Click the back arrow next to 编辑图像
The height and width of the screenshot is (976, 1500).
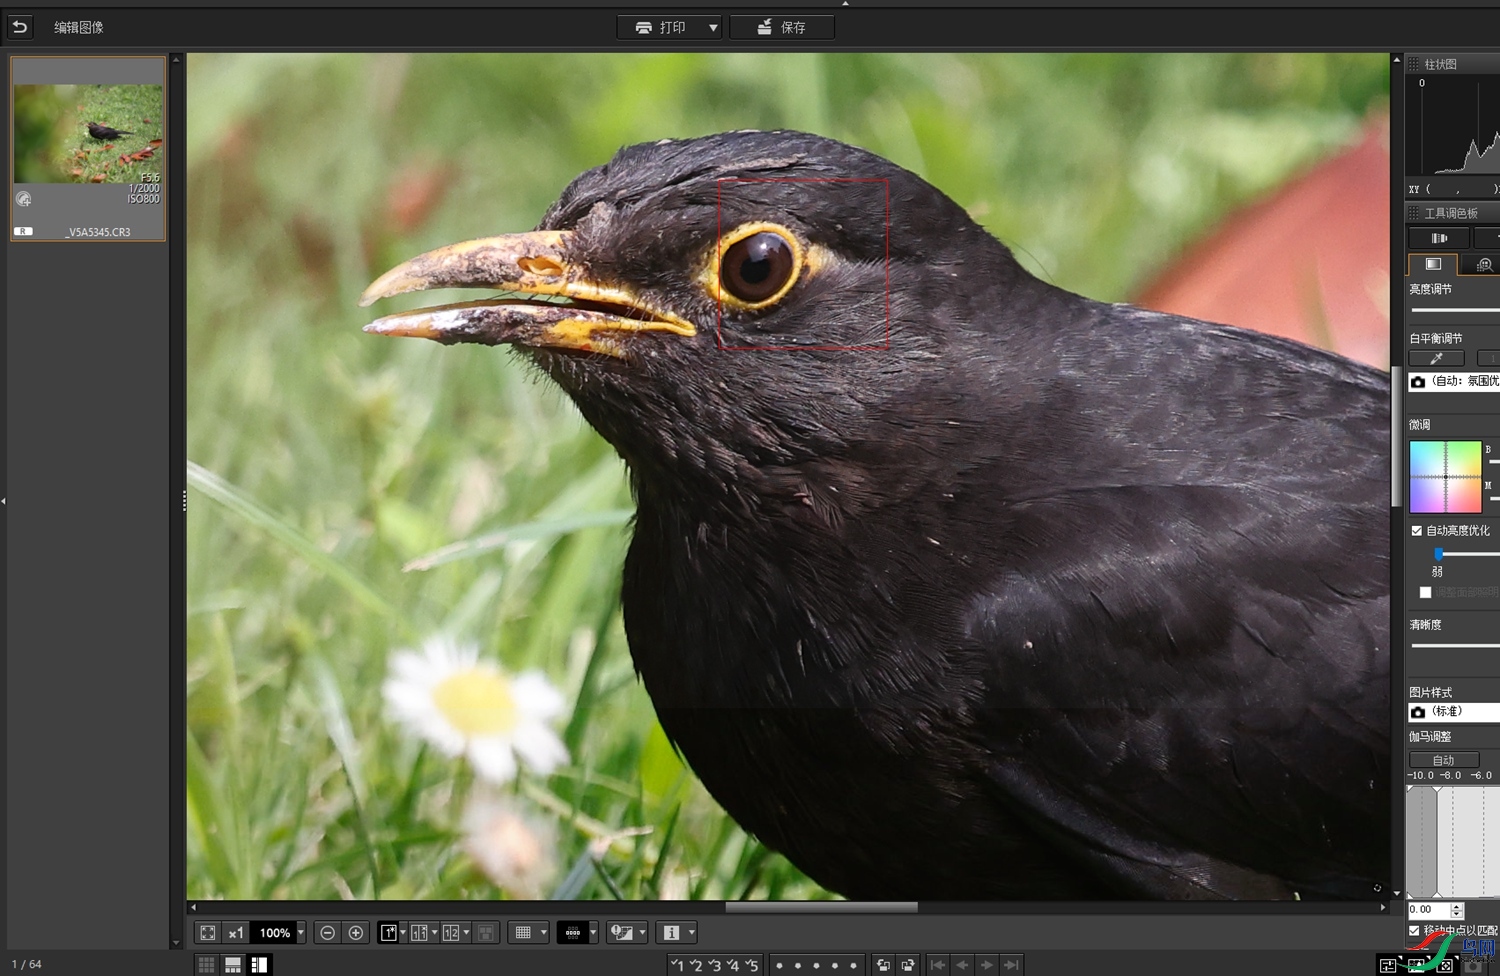20,27
